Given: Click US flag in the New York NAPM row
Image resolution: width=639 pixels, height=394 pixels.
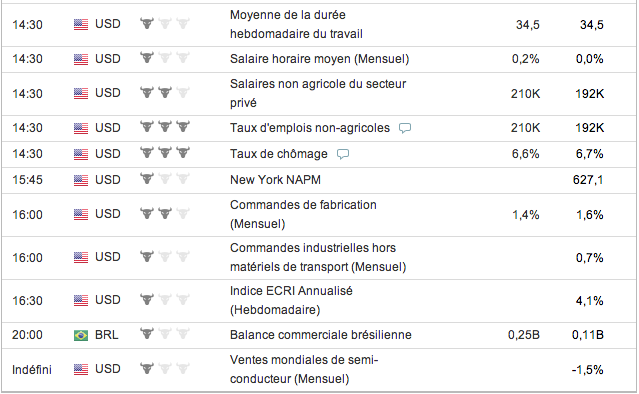Looking at the screenshot, I should pyautogui.click(x=81, y=180).
